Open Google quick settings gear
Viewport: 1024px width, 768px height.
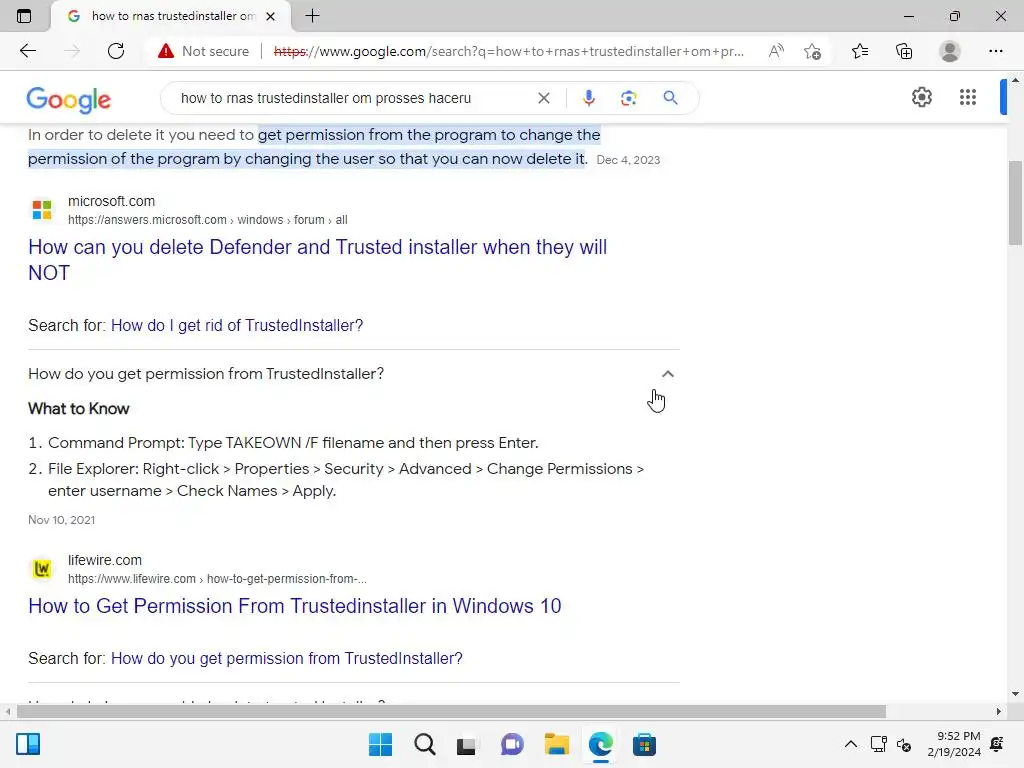(x=921, y=97)
